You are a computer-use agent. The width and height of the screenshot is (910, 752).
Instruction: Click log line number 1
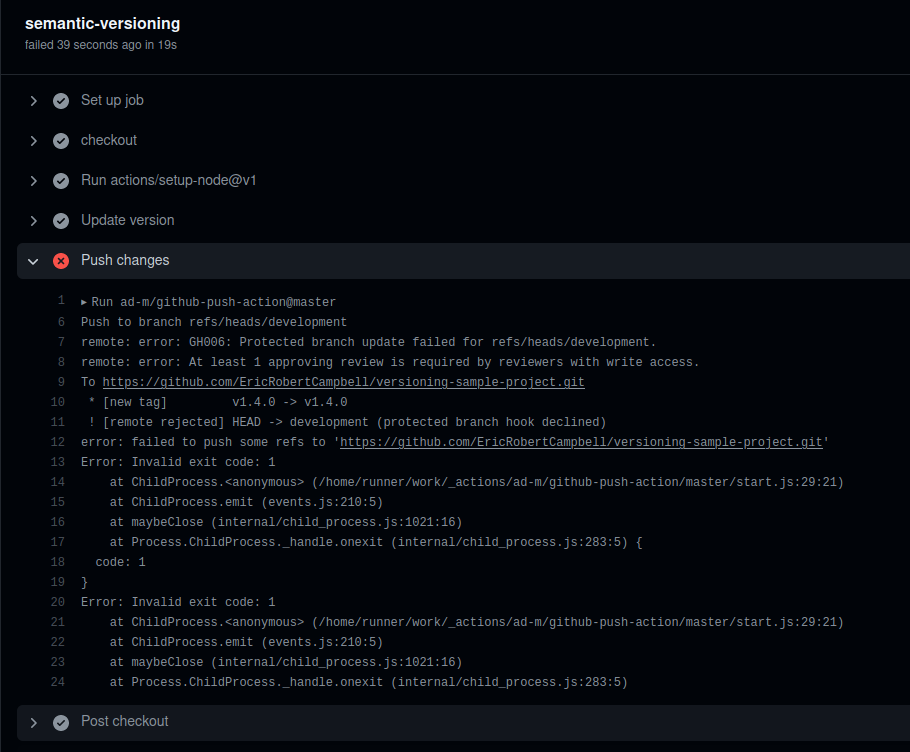pos(61,301)
